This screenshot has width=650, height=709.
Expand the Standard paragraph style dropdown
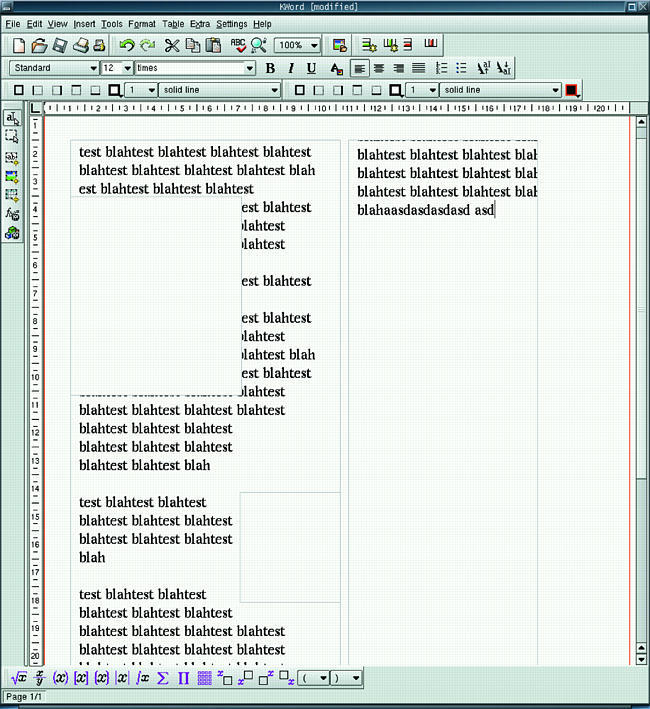tap(93, 68)
